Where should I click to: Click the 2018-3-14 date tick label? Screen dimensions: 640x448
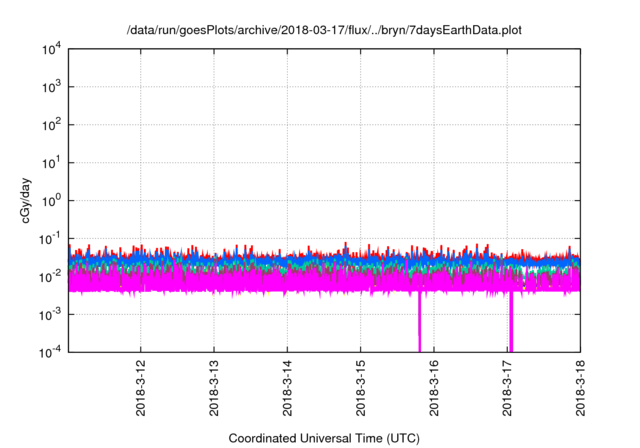287,388
